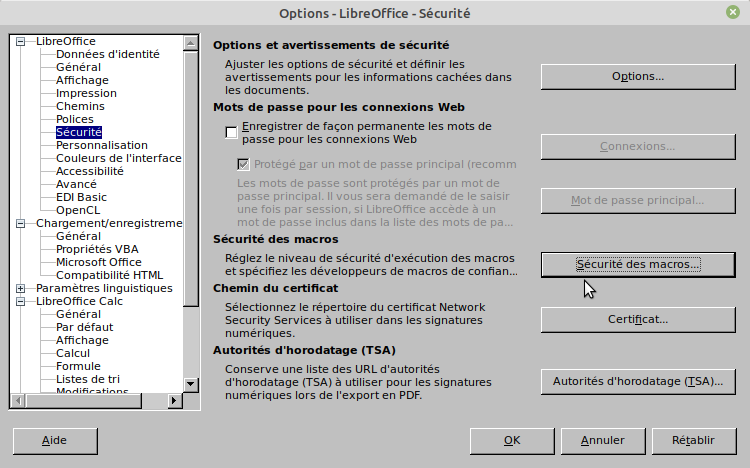The width and height of the screenshot is (750, 468).
Task: Close the Options dialog window
Action: (733, 12)
